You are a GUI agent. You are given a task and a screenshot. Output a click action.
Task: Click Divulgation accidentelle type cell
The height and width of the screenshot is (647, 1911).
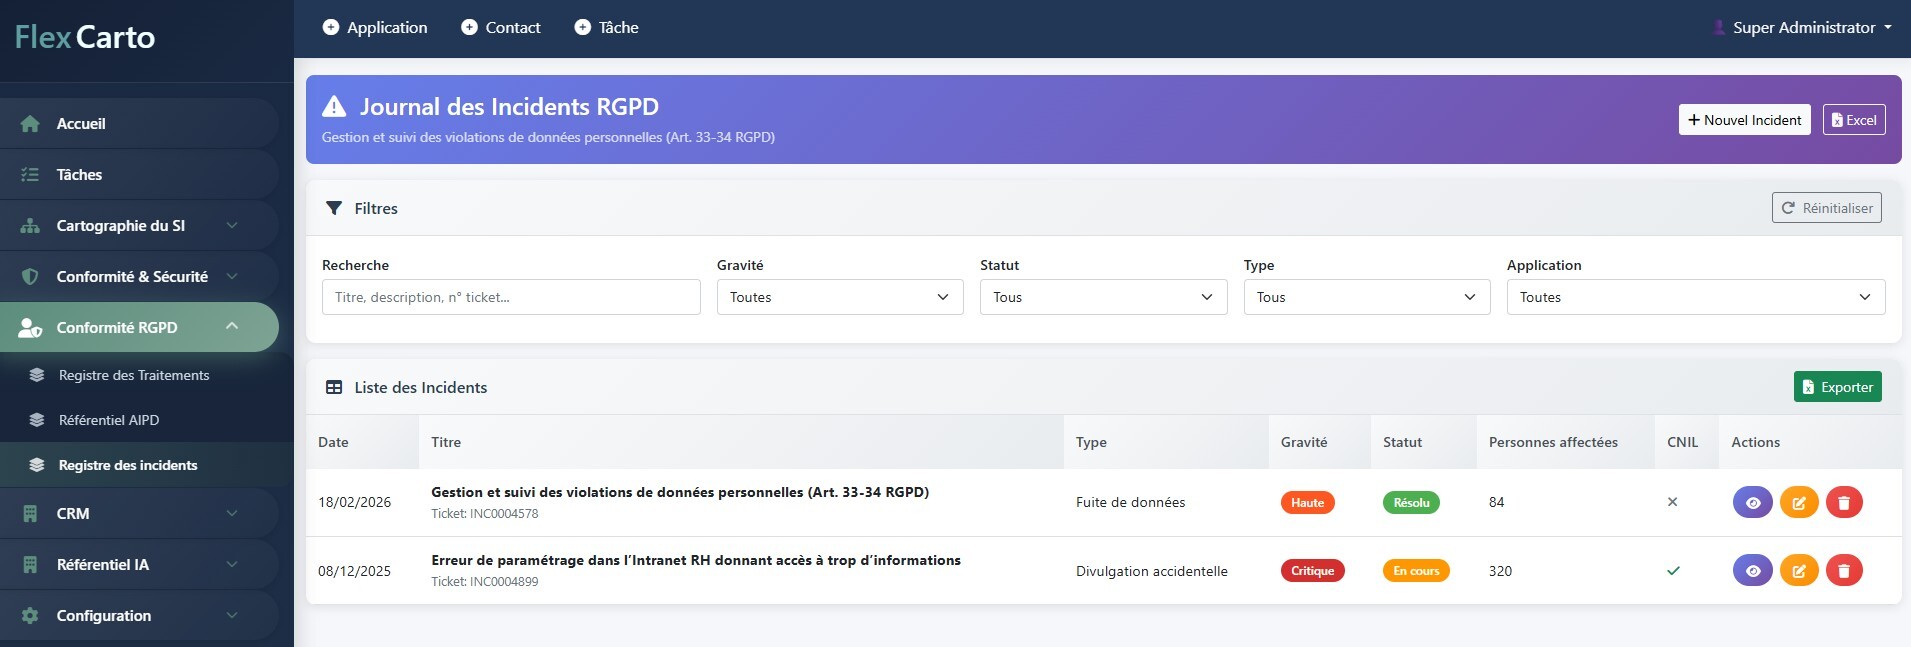click(x=1152, y=571)
